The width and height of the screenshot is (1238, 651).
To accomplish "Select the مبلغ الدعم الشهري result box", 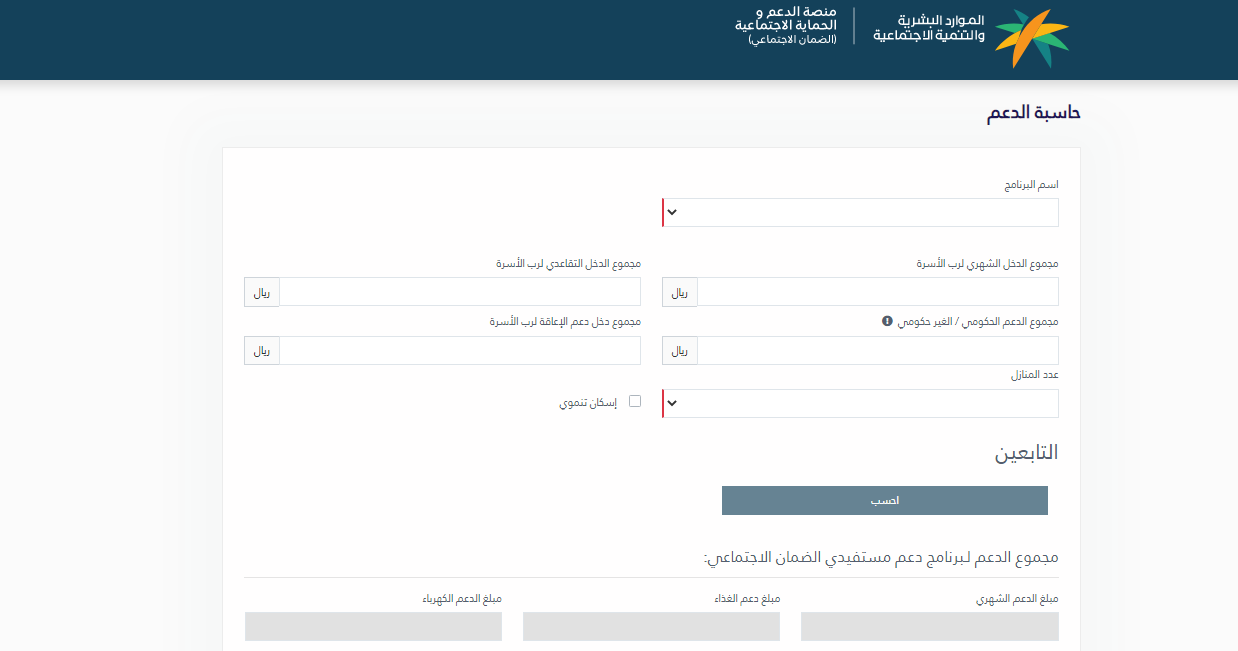I will 929,626.
